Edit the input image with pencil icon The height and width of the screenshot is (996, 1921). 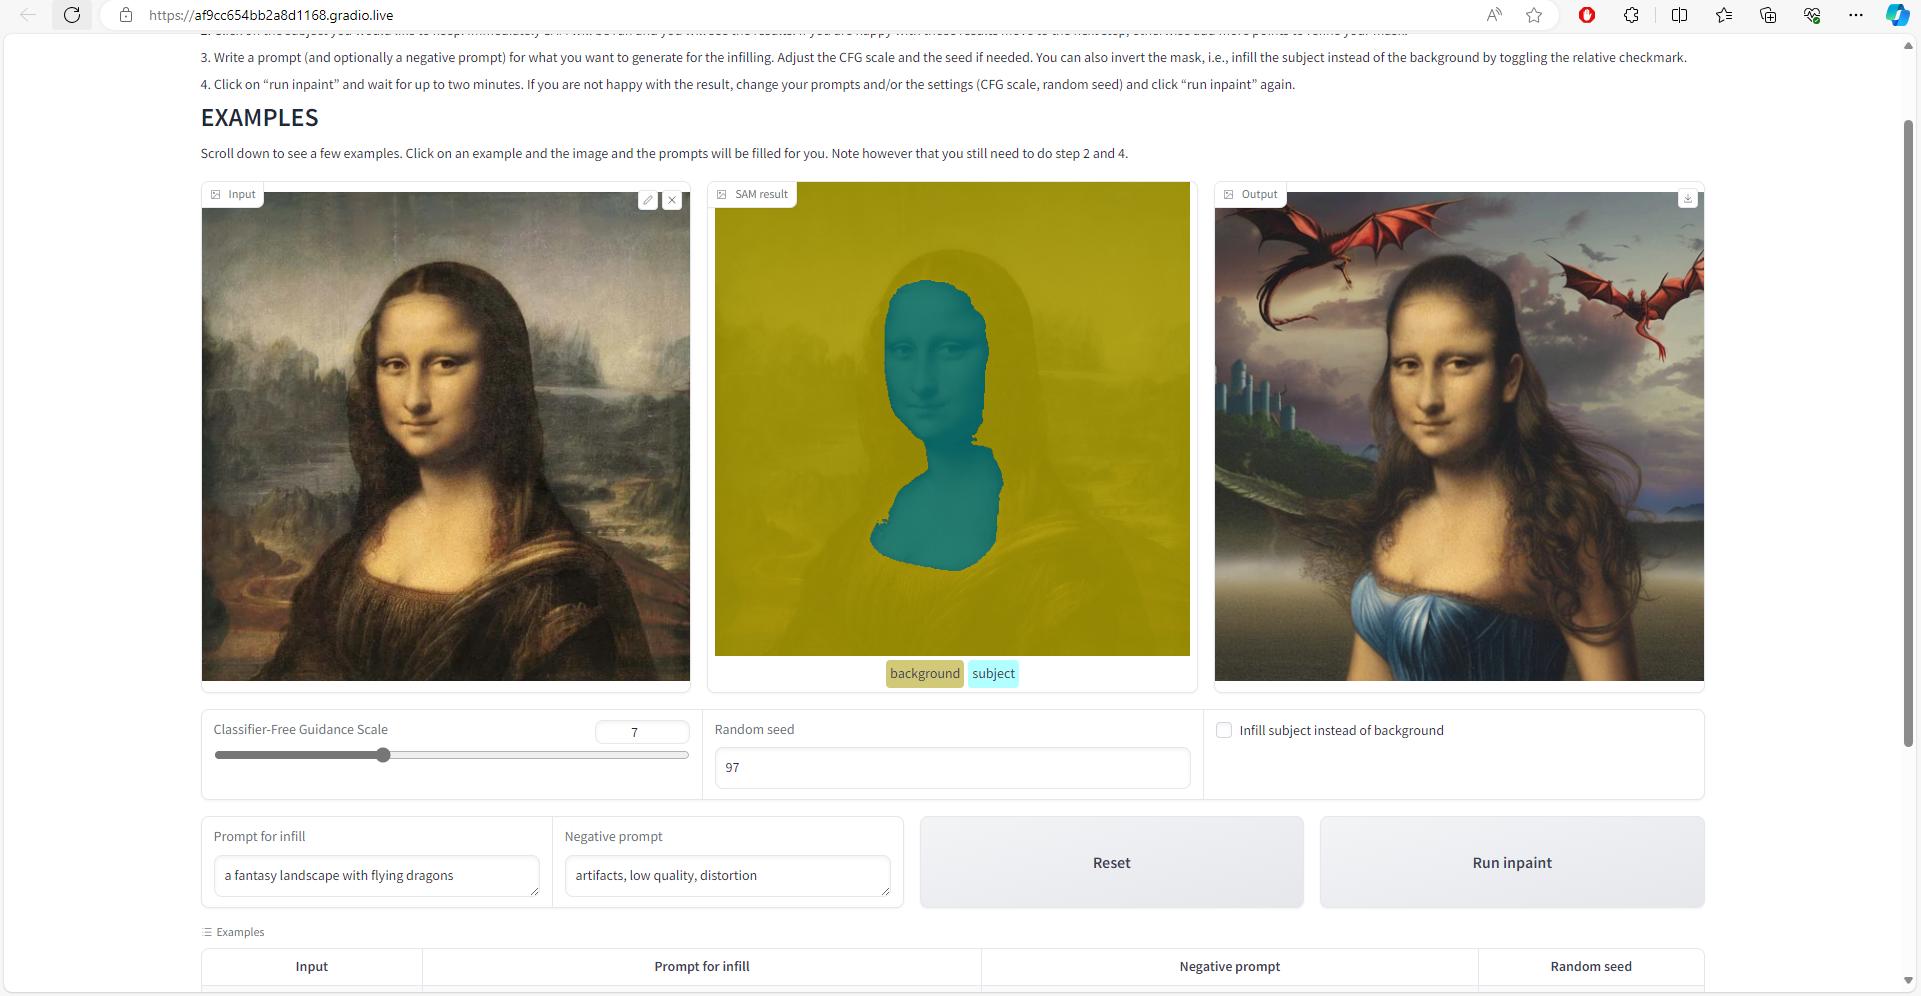[648, 200]
